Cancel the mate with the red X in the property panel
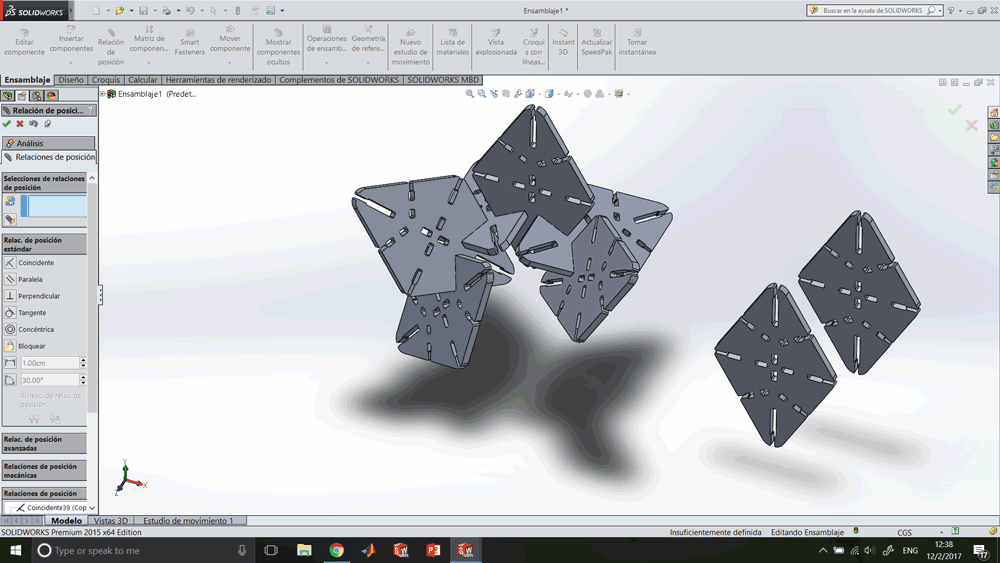The image size is (1000, 563). tap(20, 124)
